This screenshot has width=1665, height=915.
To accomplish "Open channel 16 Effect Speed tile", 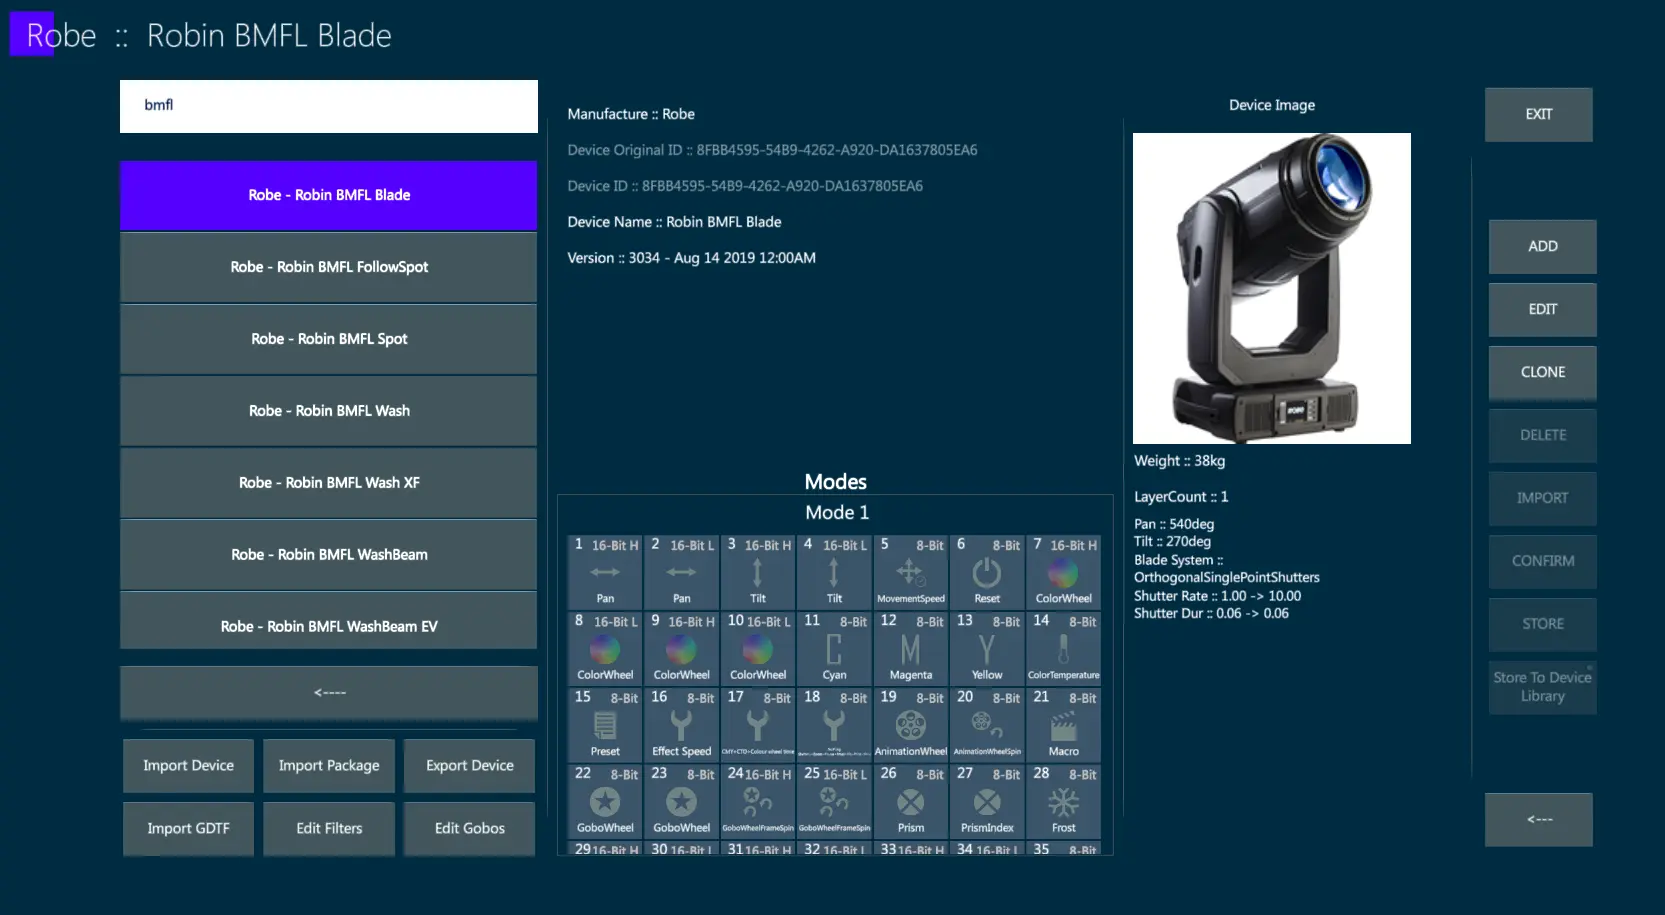I will coord(682,725).
